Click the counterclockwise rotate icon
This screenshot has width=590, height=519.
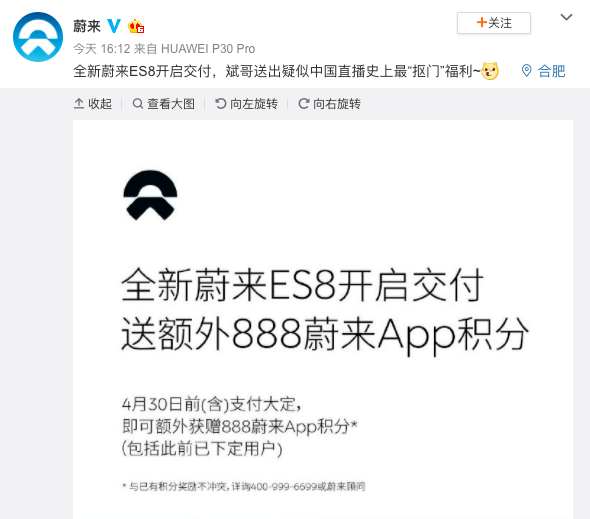tap(220, 103)
